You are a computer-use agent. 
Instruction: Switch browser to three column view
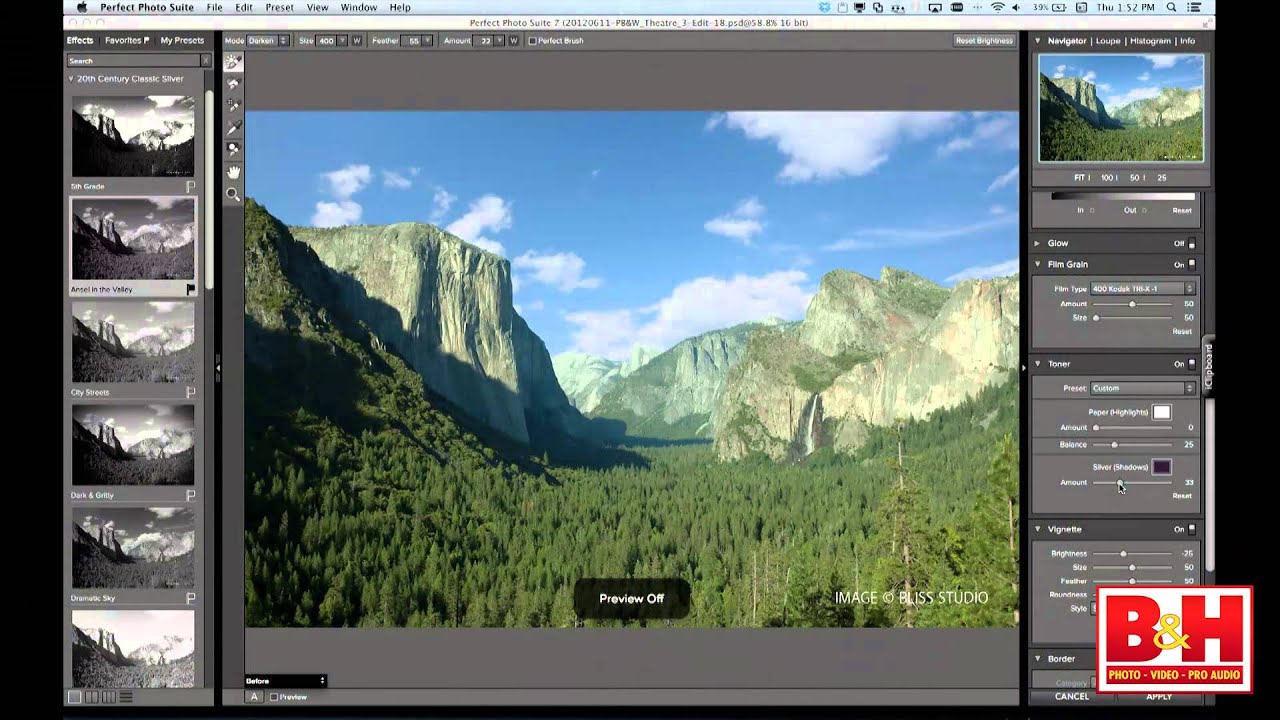pyautogui.click(x=108, y=697)
